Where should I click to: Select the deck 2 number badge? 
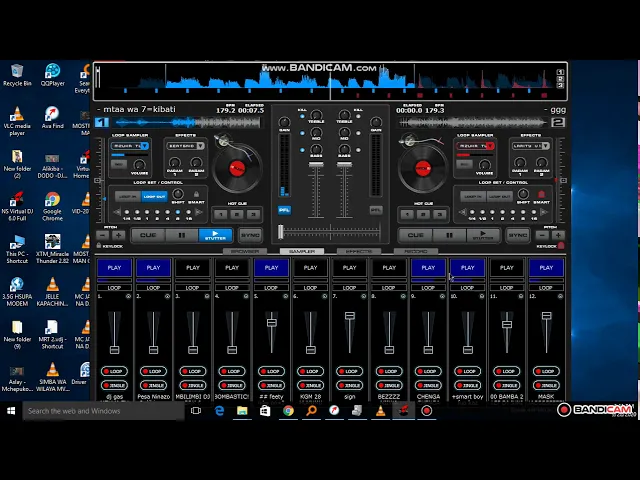point(558,122)
